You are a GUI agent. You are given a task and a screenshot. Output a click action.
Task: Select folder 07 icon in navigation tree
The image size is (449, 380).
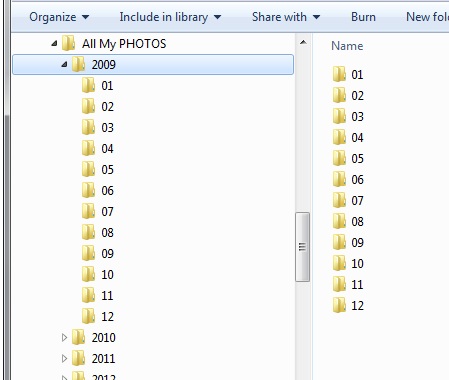89,211
